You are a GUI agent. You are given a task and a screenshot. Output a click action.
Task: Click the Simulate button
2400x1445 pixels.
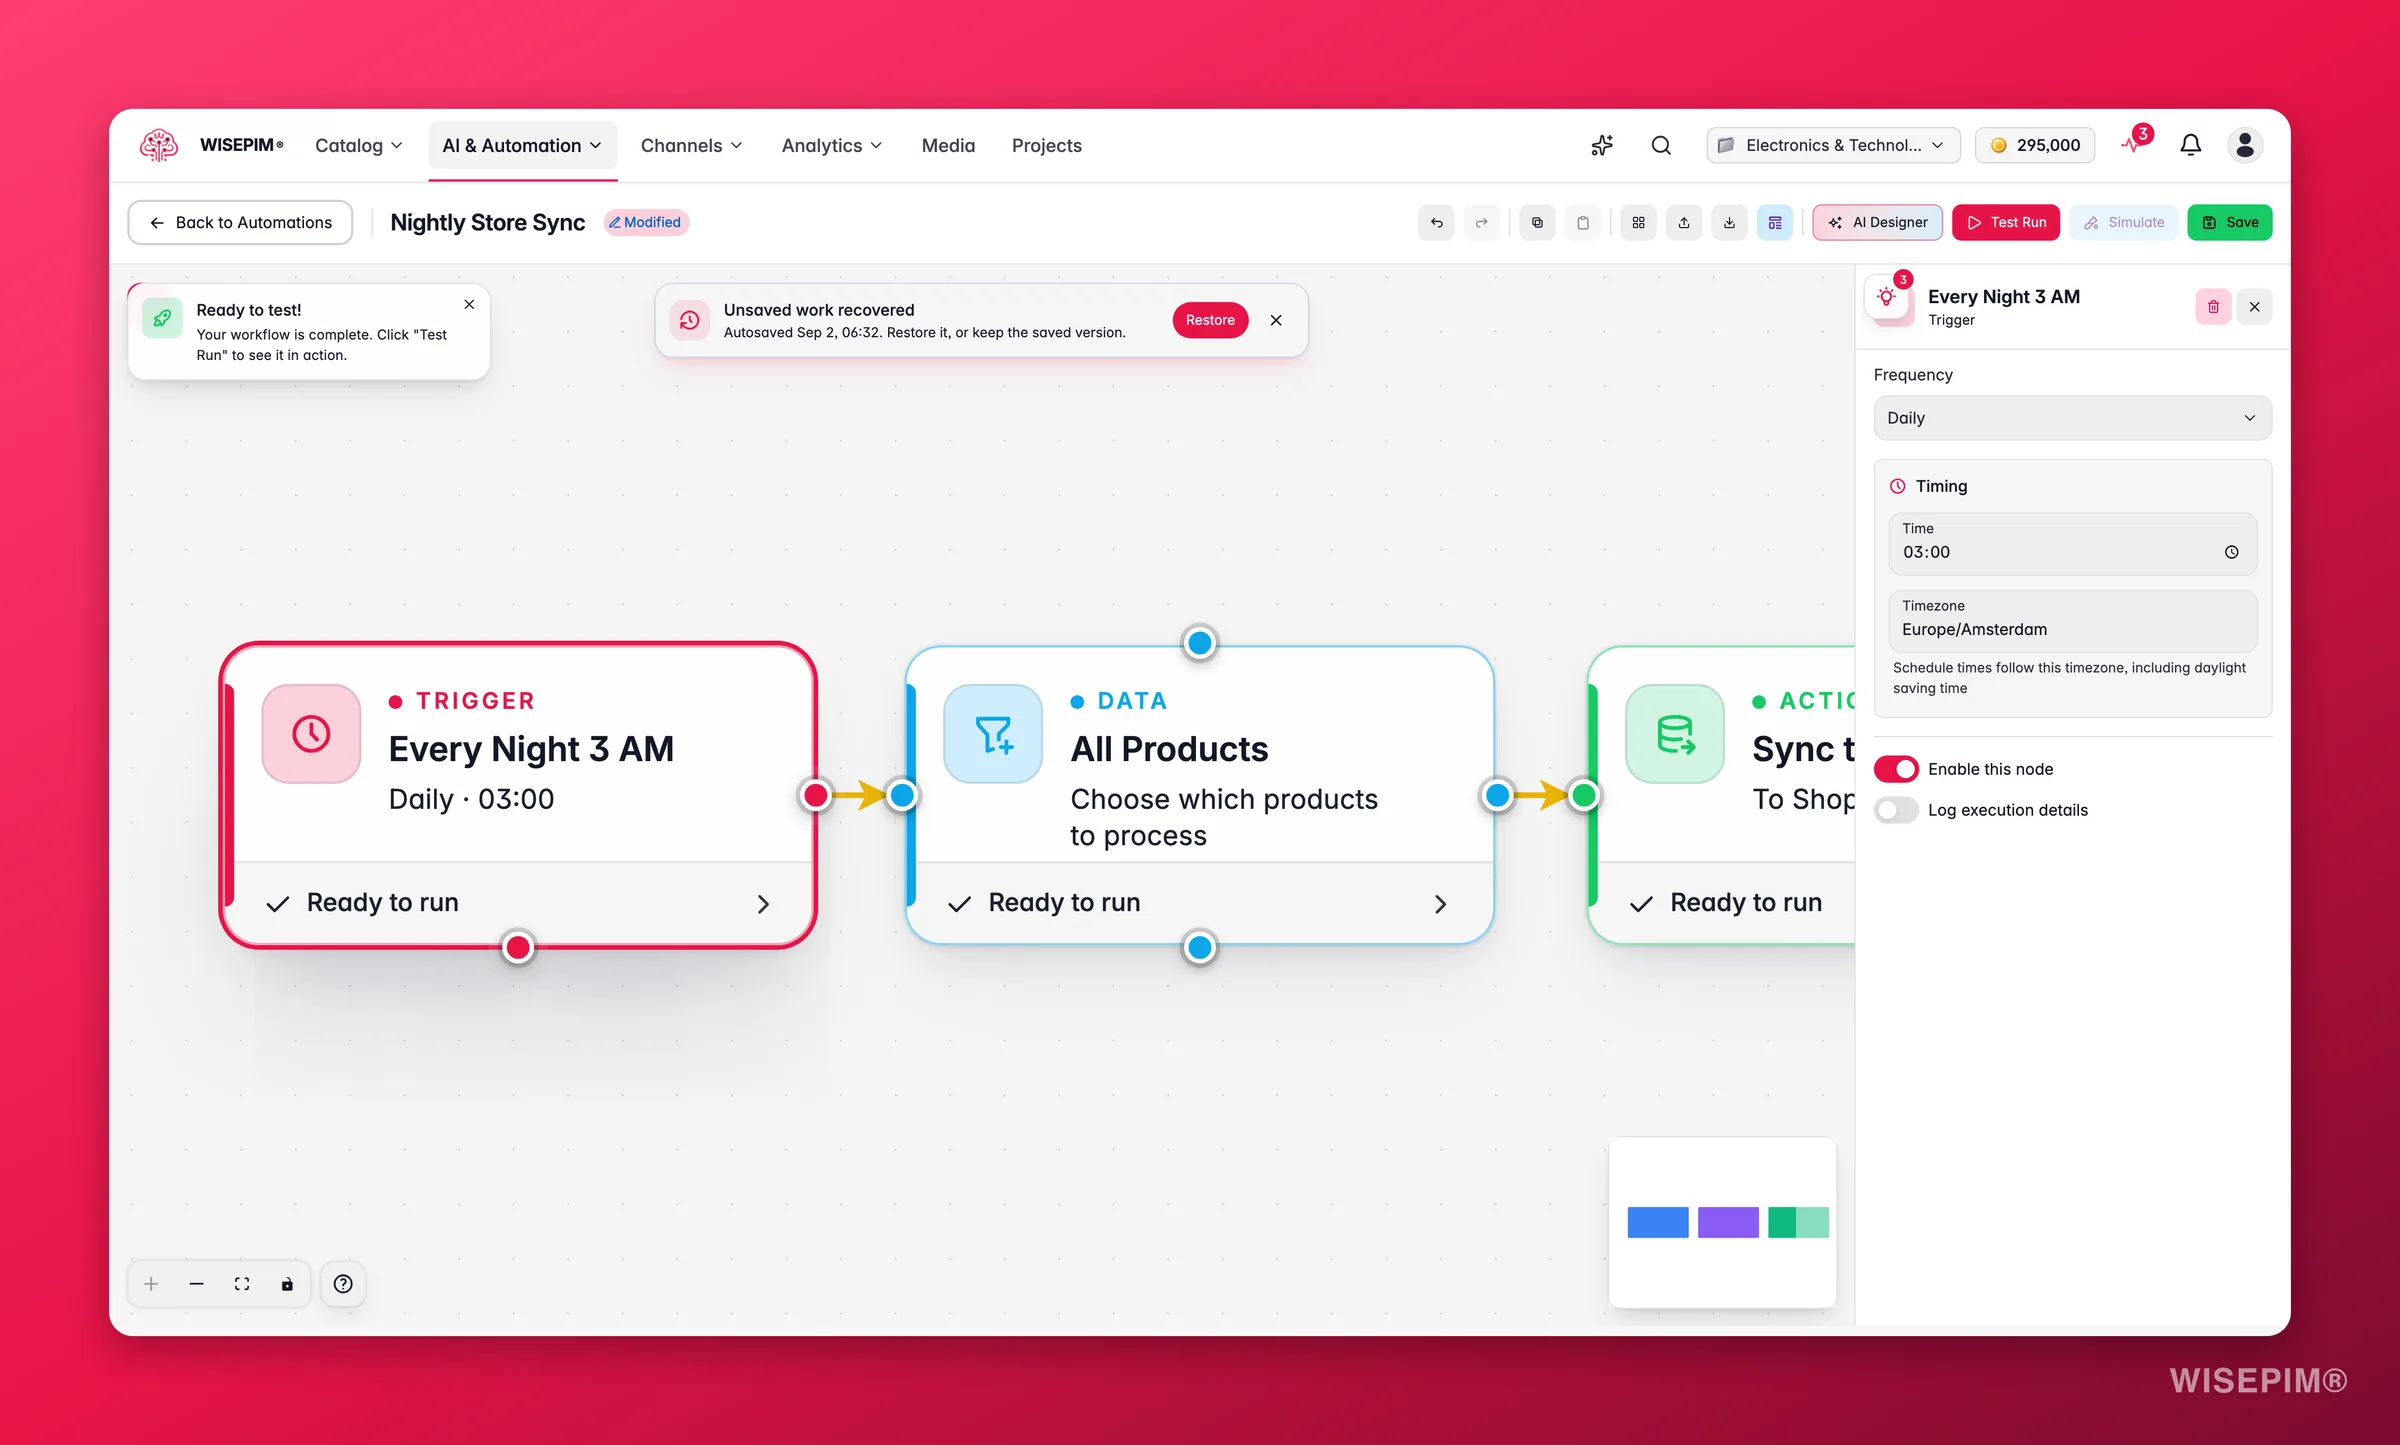(x=2124, y=222)
